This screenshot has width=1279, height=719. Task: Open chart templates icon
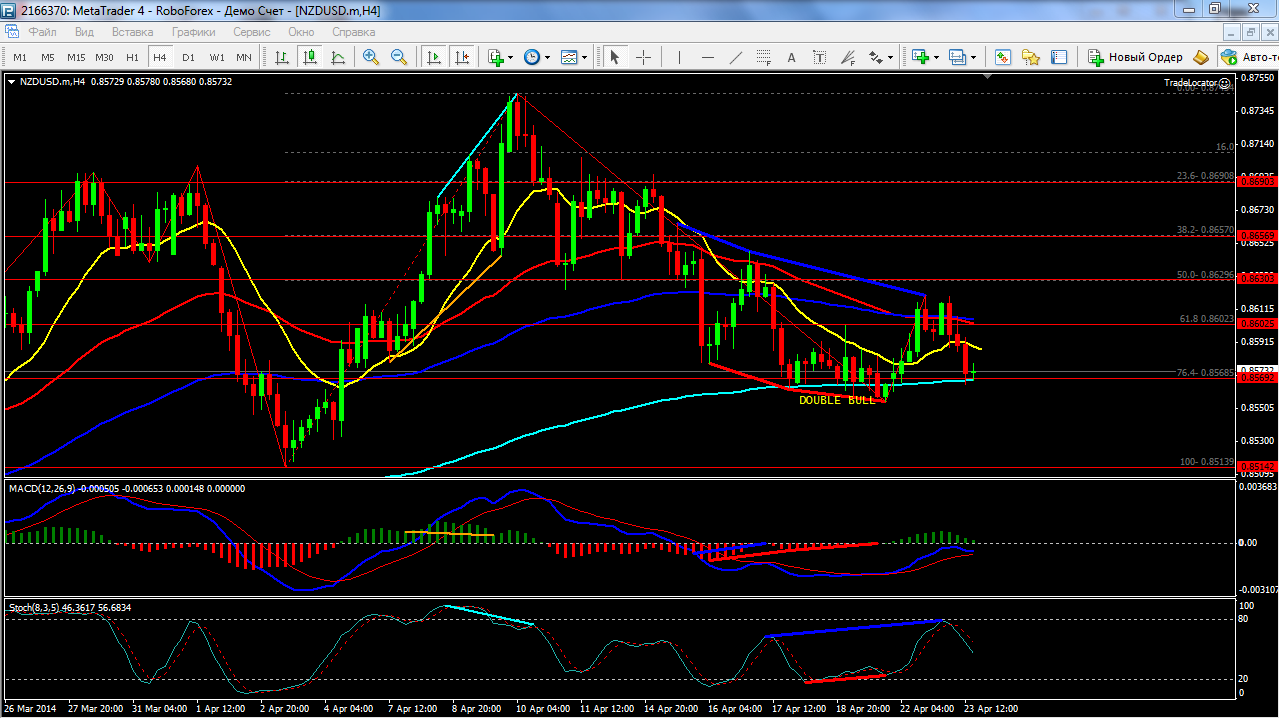568,57
